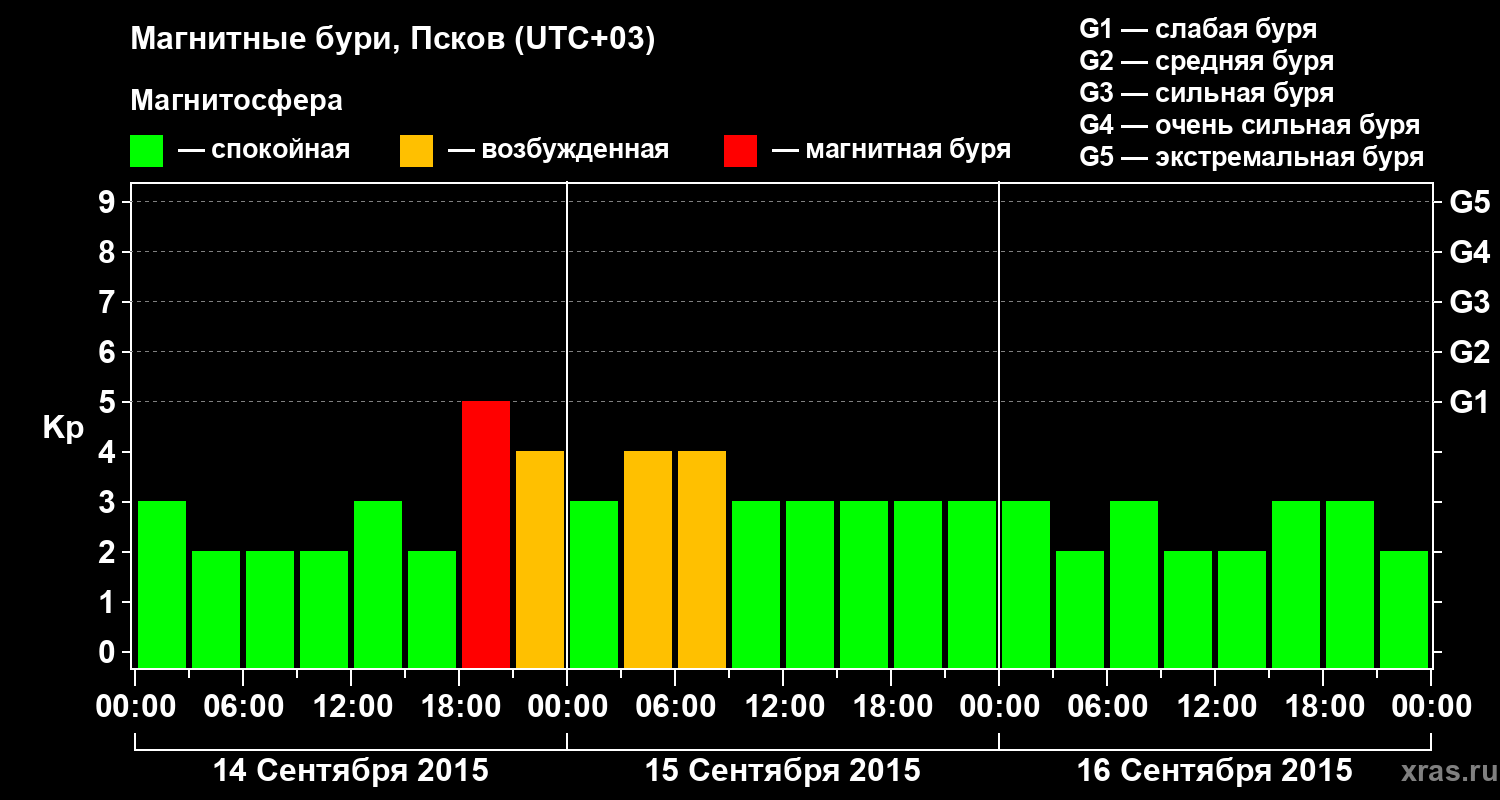Click legend line 'G3 — сильная буря'
Image resolution: width=1500 pixels, height=800 pixels.
1207,93
